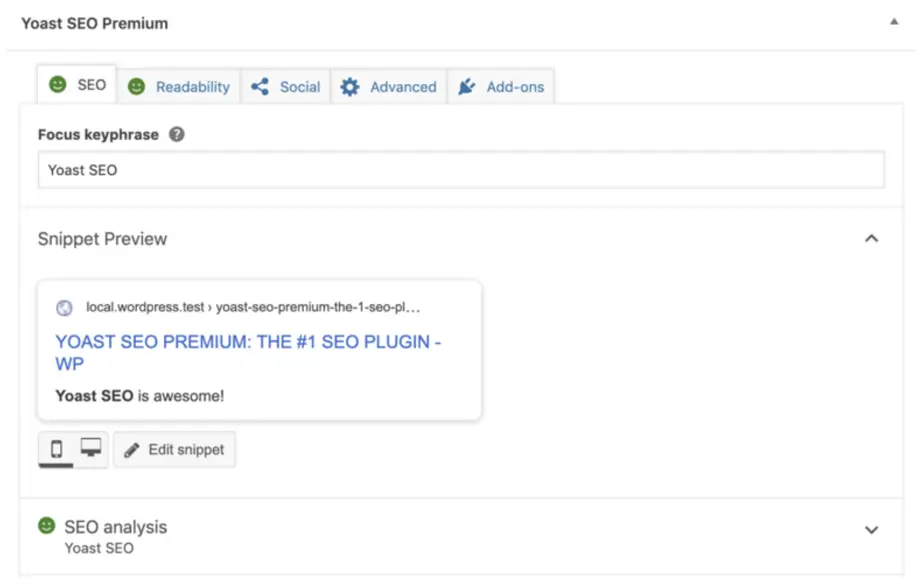
Task: Open Focus keyphrase help question mark
Action: (176, 135)
